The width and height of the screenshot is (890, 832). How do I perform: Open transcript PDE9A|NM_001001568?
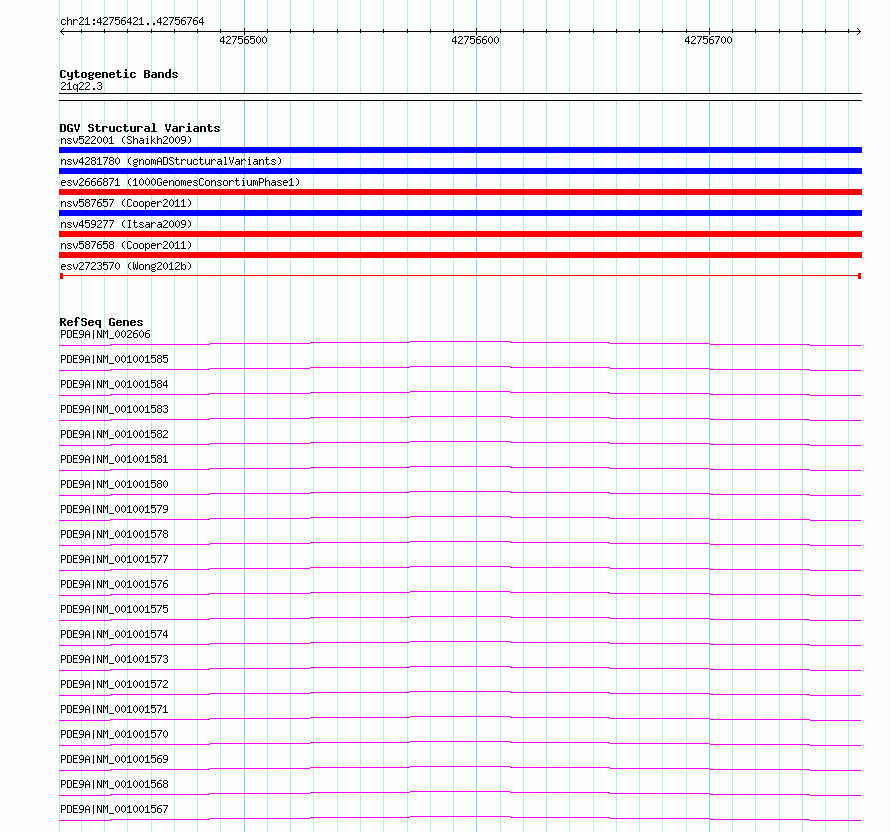click(x=114, y=784)
